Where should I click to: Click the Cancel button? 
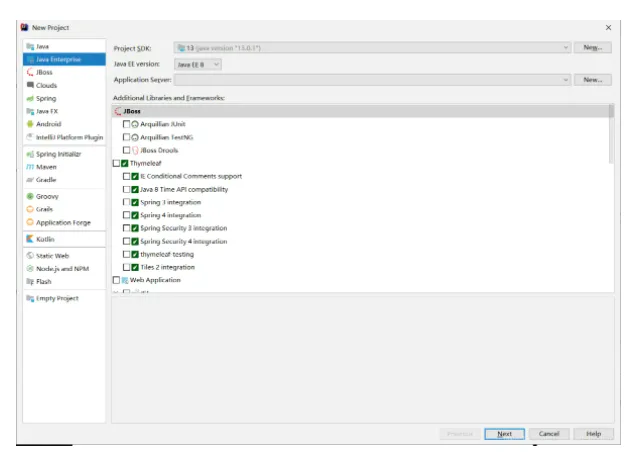tap(549, 434)
